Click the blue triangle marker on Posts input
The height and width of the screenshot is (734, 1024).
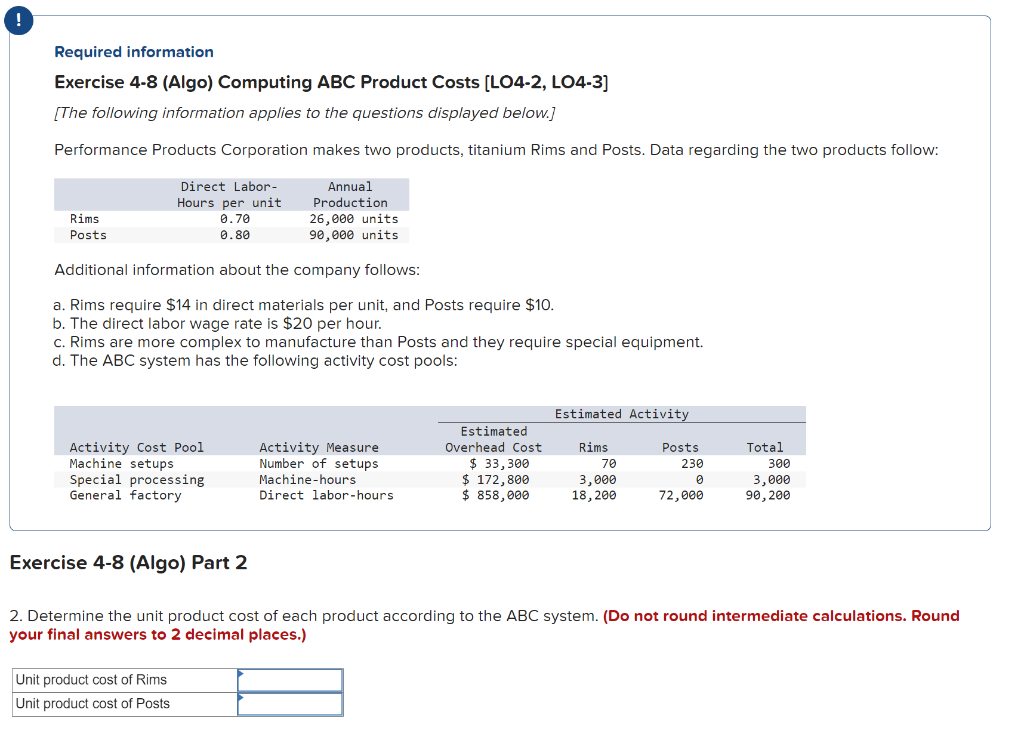[x=240, y=698]
